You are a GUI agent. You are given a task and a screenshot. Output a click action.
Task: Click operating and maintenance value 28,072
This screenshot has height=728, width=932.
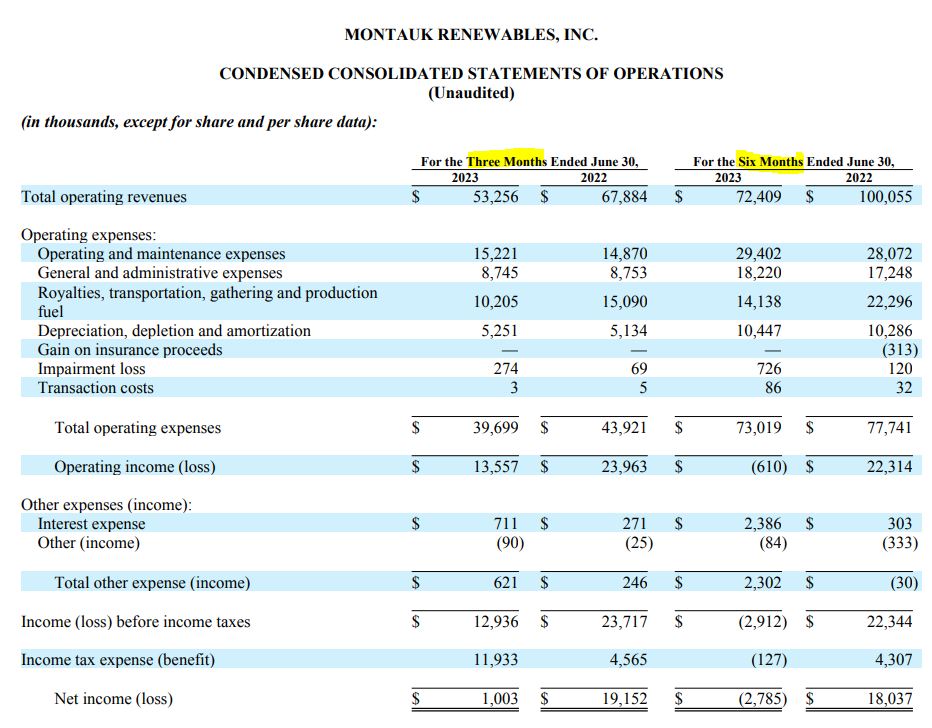click(889, 254)
